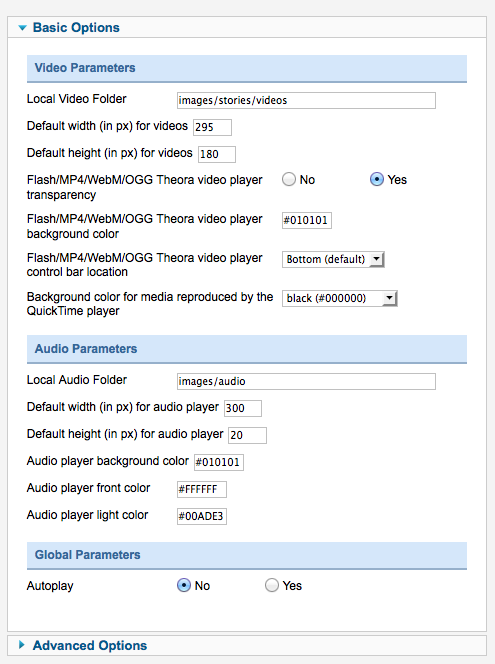
Task: Edit the audio player front color field
Action: (202, 489)
